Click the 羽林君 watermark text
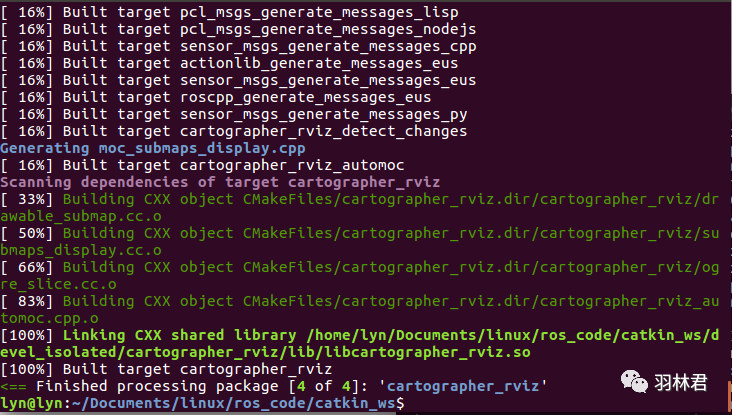The width and height of the screenshot is (732, 415). click(681, 382)
